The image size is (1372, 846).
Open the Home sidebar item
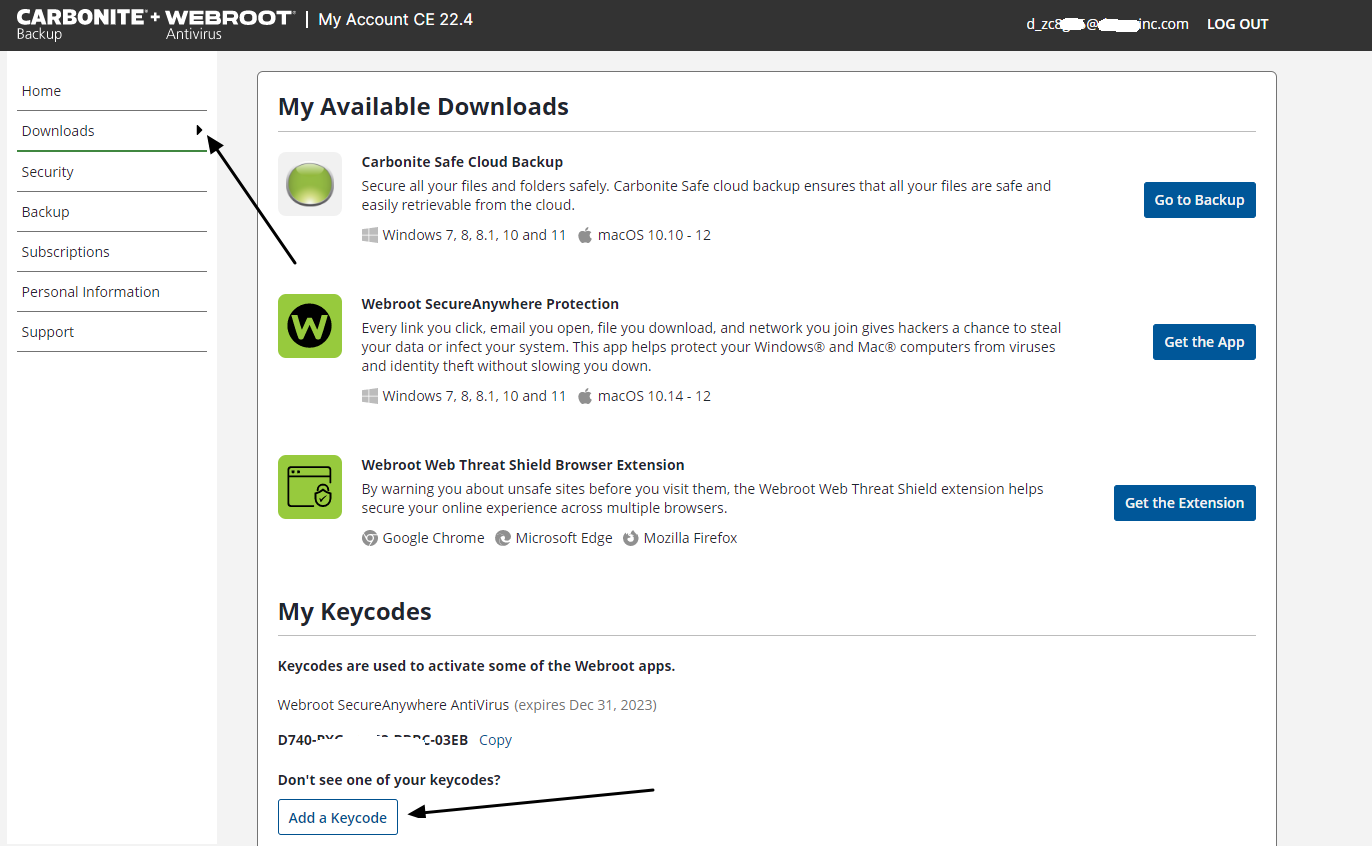click(x=42, y=91)
